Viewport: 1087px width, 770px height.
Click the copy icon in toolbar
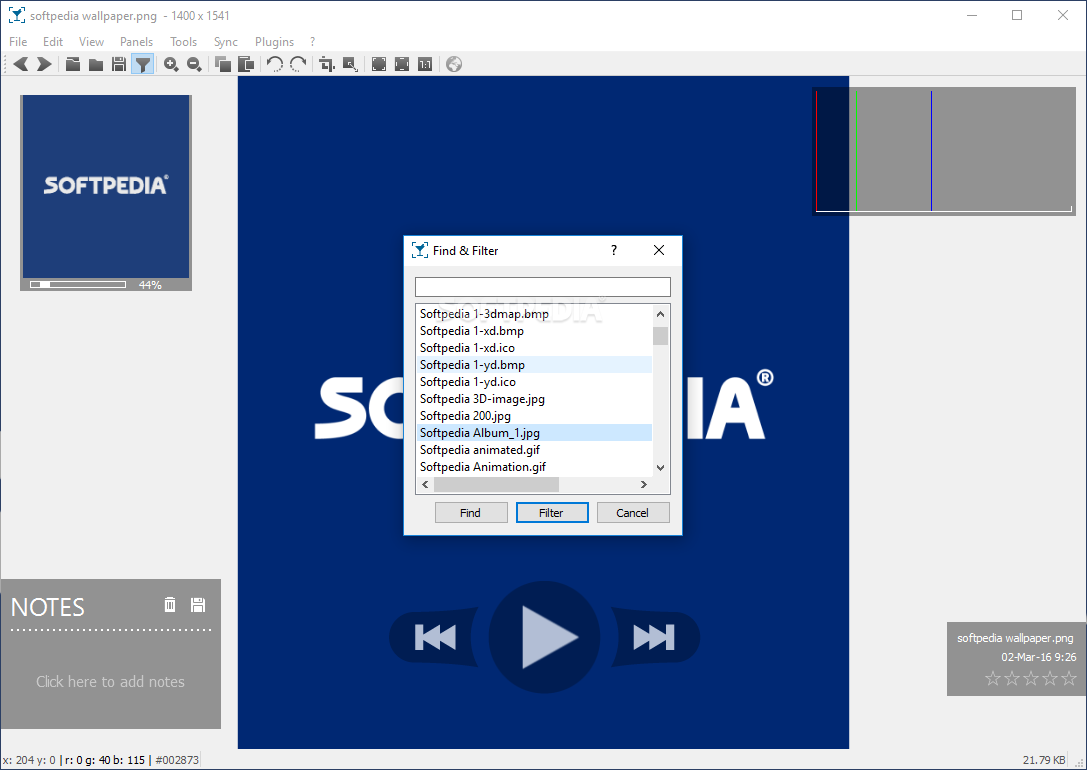(223, 64)
